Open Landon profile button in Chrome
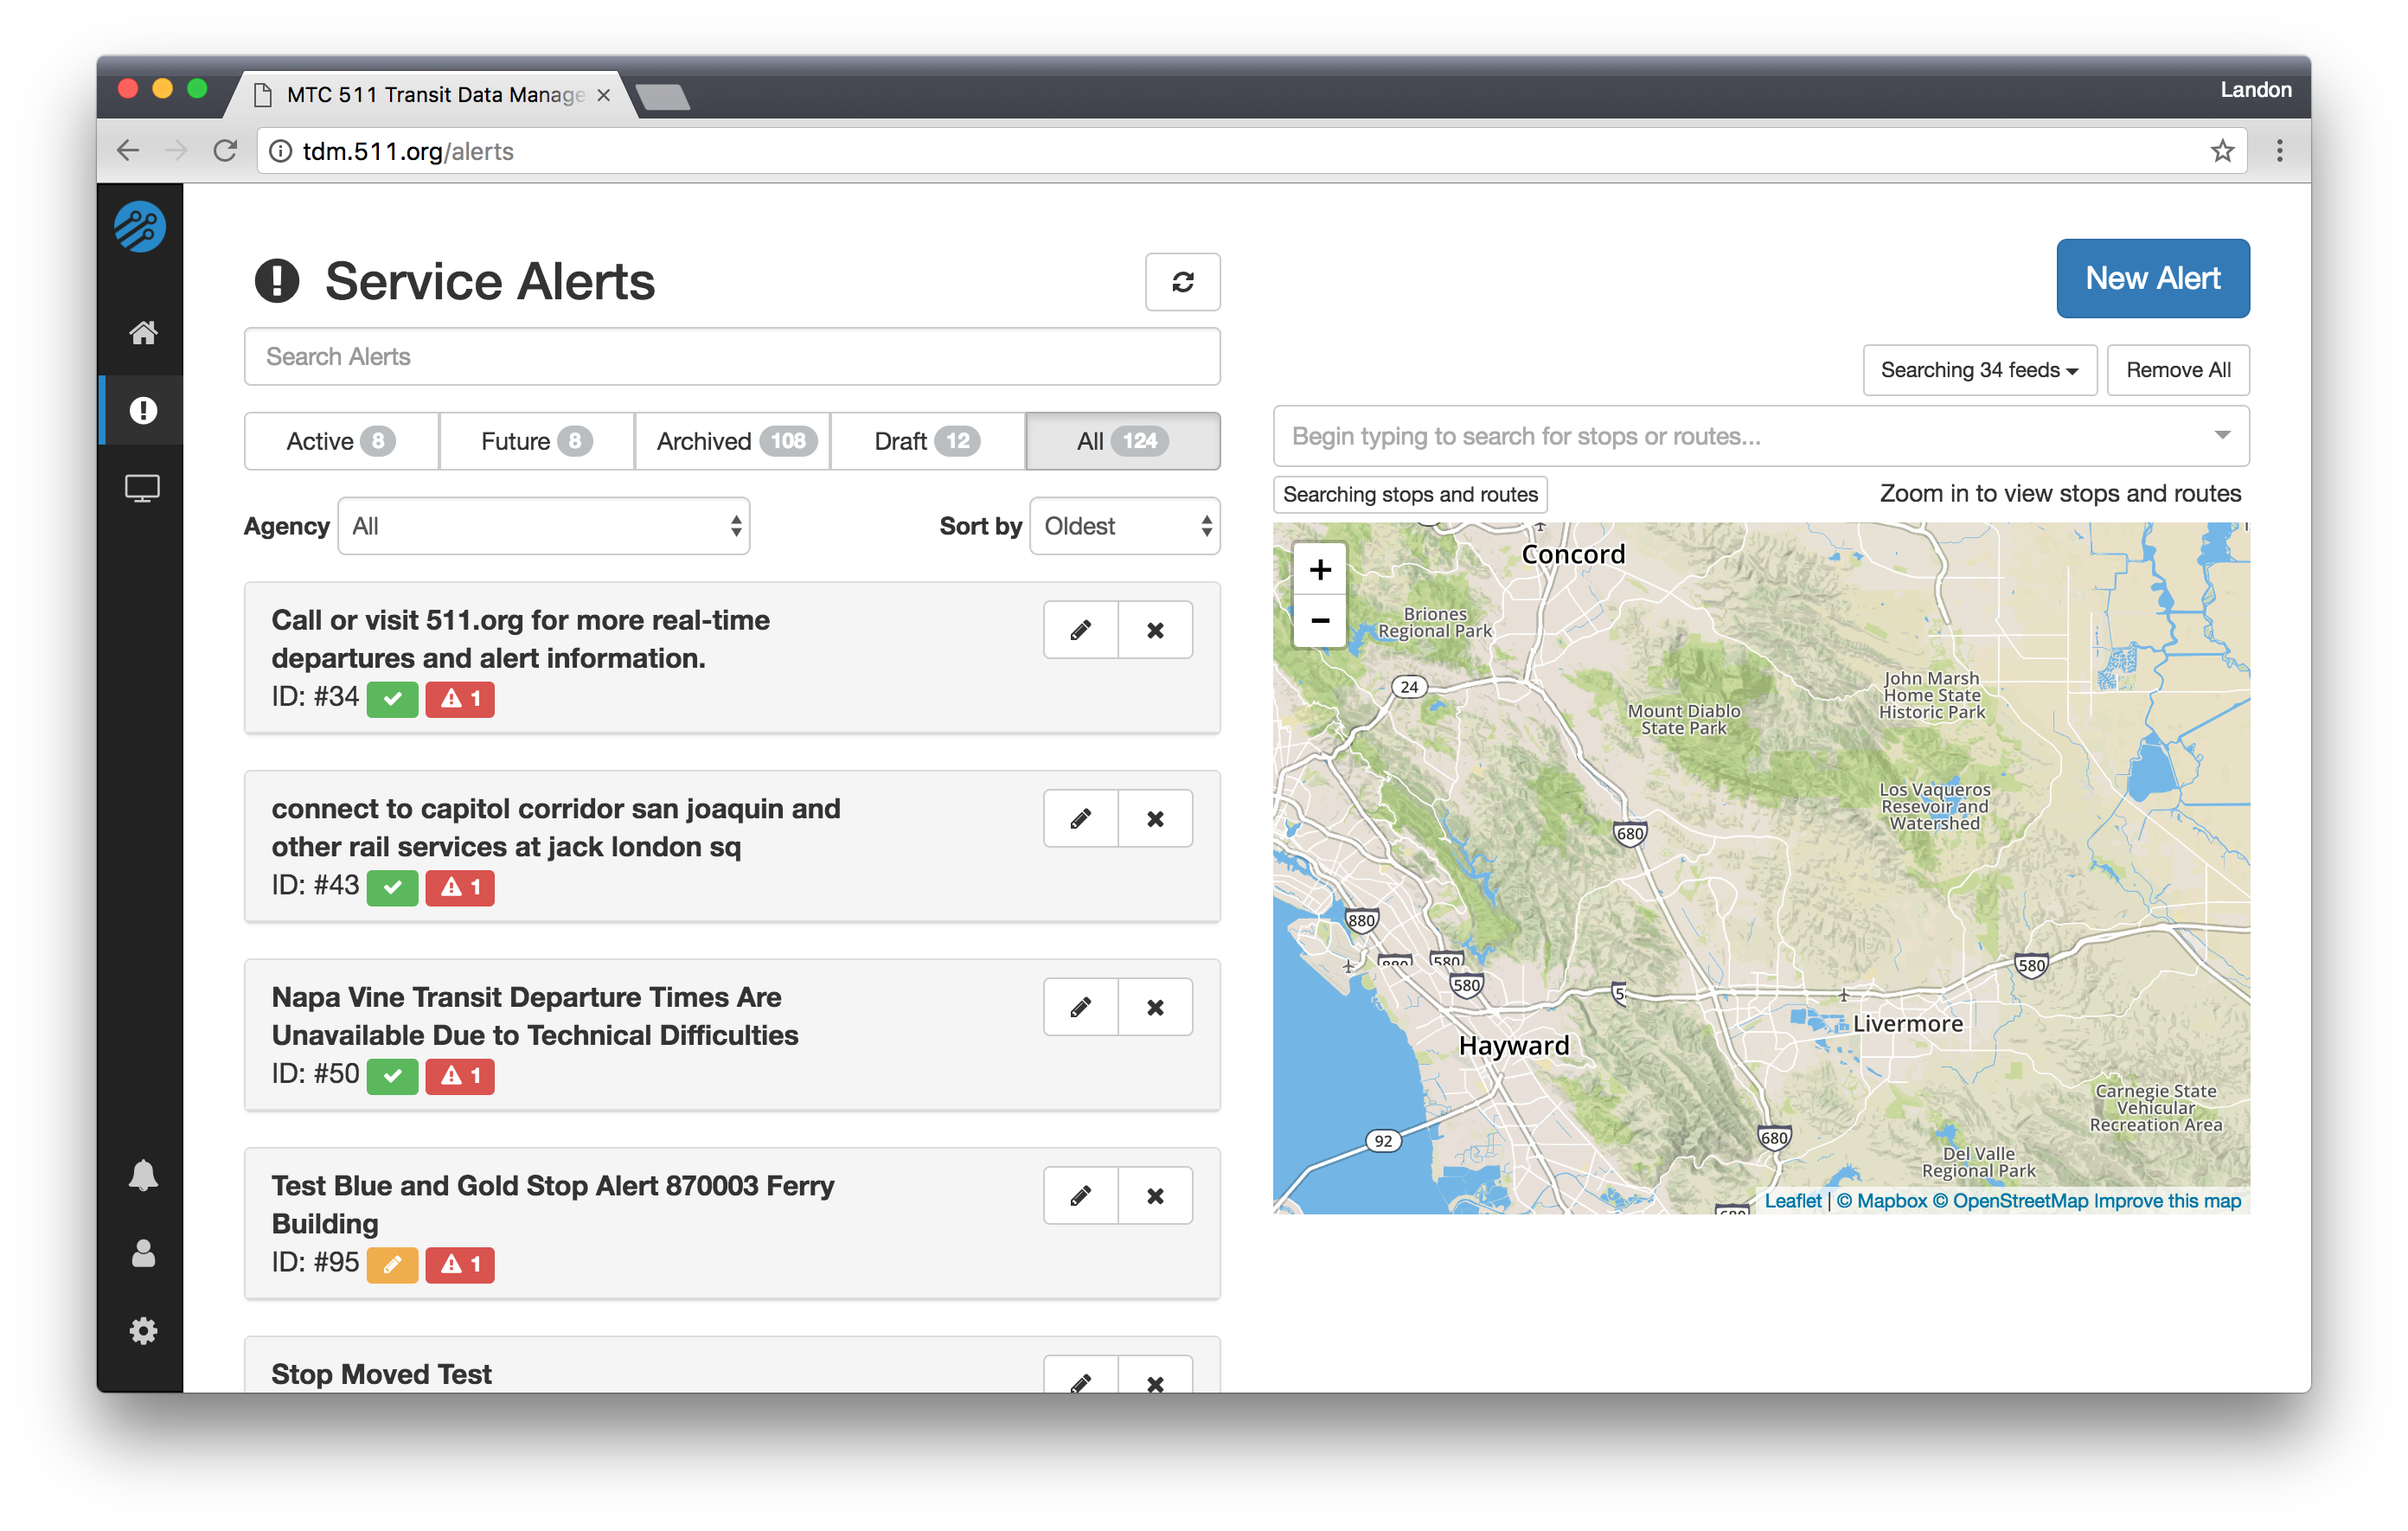The image size is (2408, 1531). tap(2255, 90)
